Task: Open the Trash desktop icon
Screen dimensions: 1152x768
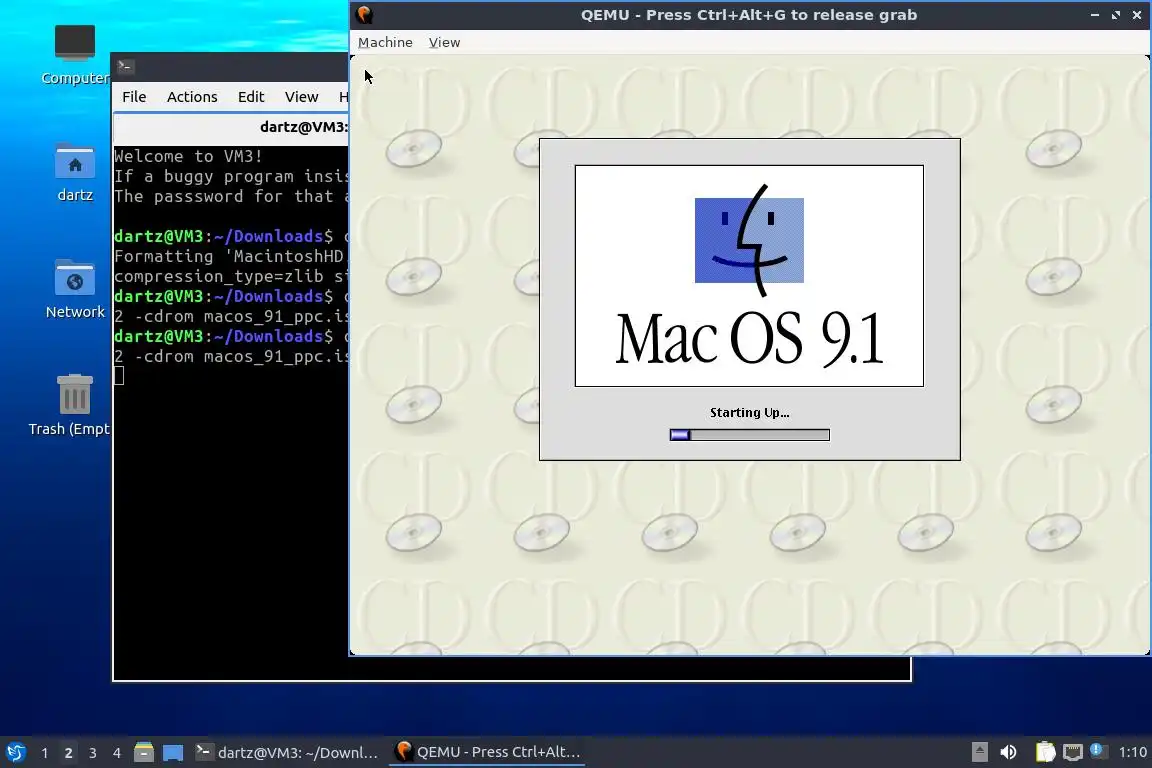Action: coord(74,405)
